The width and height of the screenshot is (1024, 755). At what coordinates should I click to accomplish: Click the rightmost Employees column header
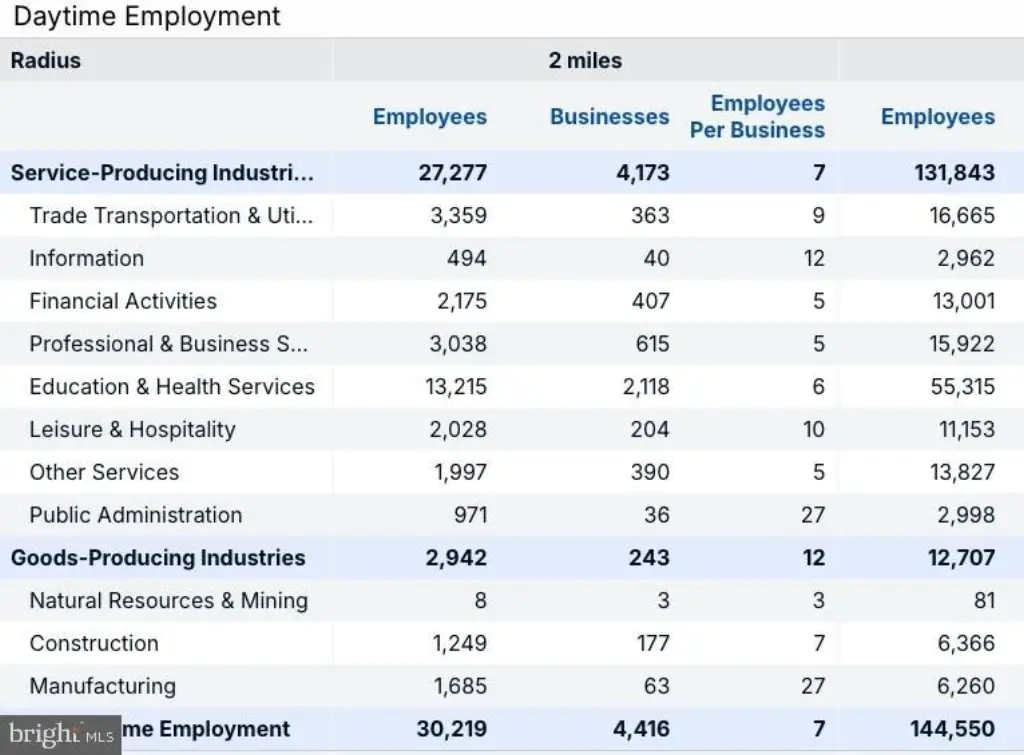coord(938,117)
